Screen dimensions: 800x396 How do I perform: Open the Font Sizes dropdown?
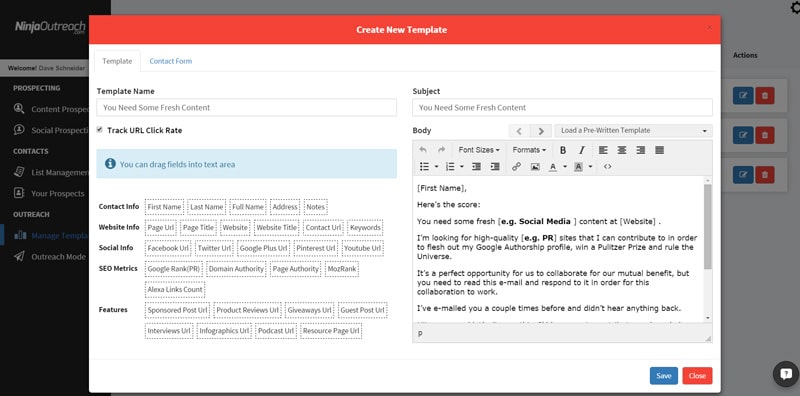[479, 150]
